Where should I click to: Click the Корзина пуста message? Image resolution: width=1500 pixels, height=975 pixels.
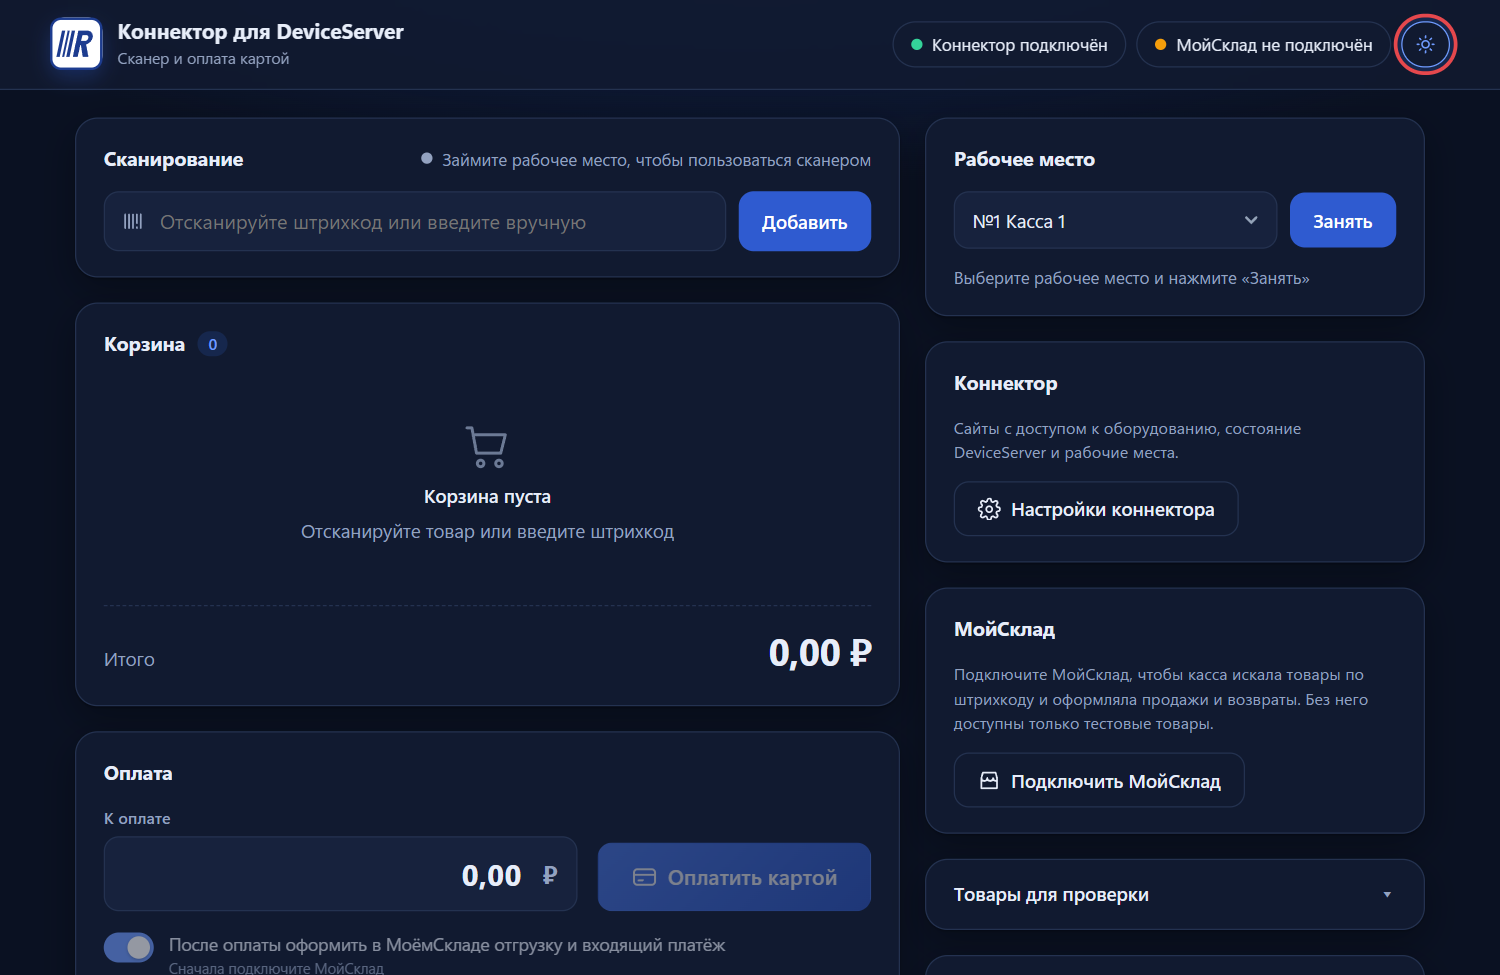coord(487,497)
